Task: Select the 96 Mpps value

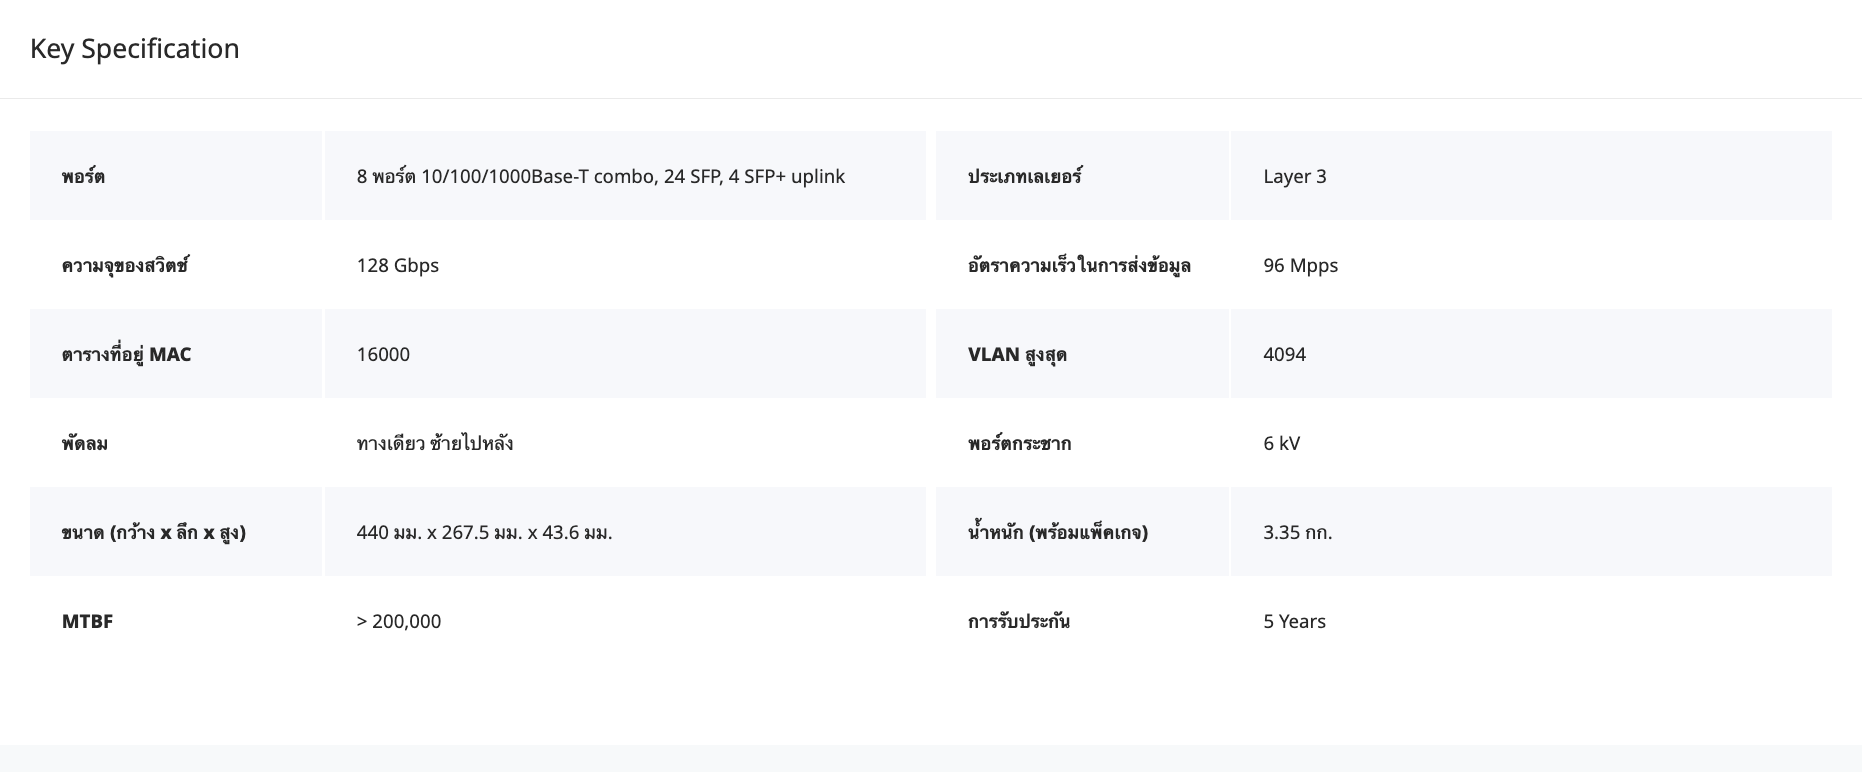Action: tap(1300, 266)
